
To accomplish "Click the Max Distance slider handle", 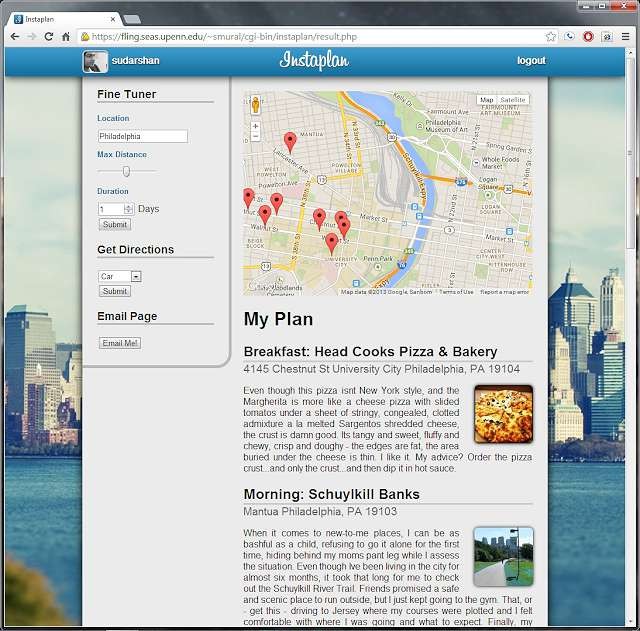I will tap(127, 171).
